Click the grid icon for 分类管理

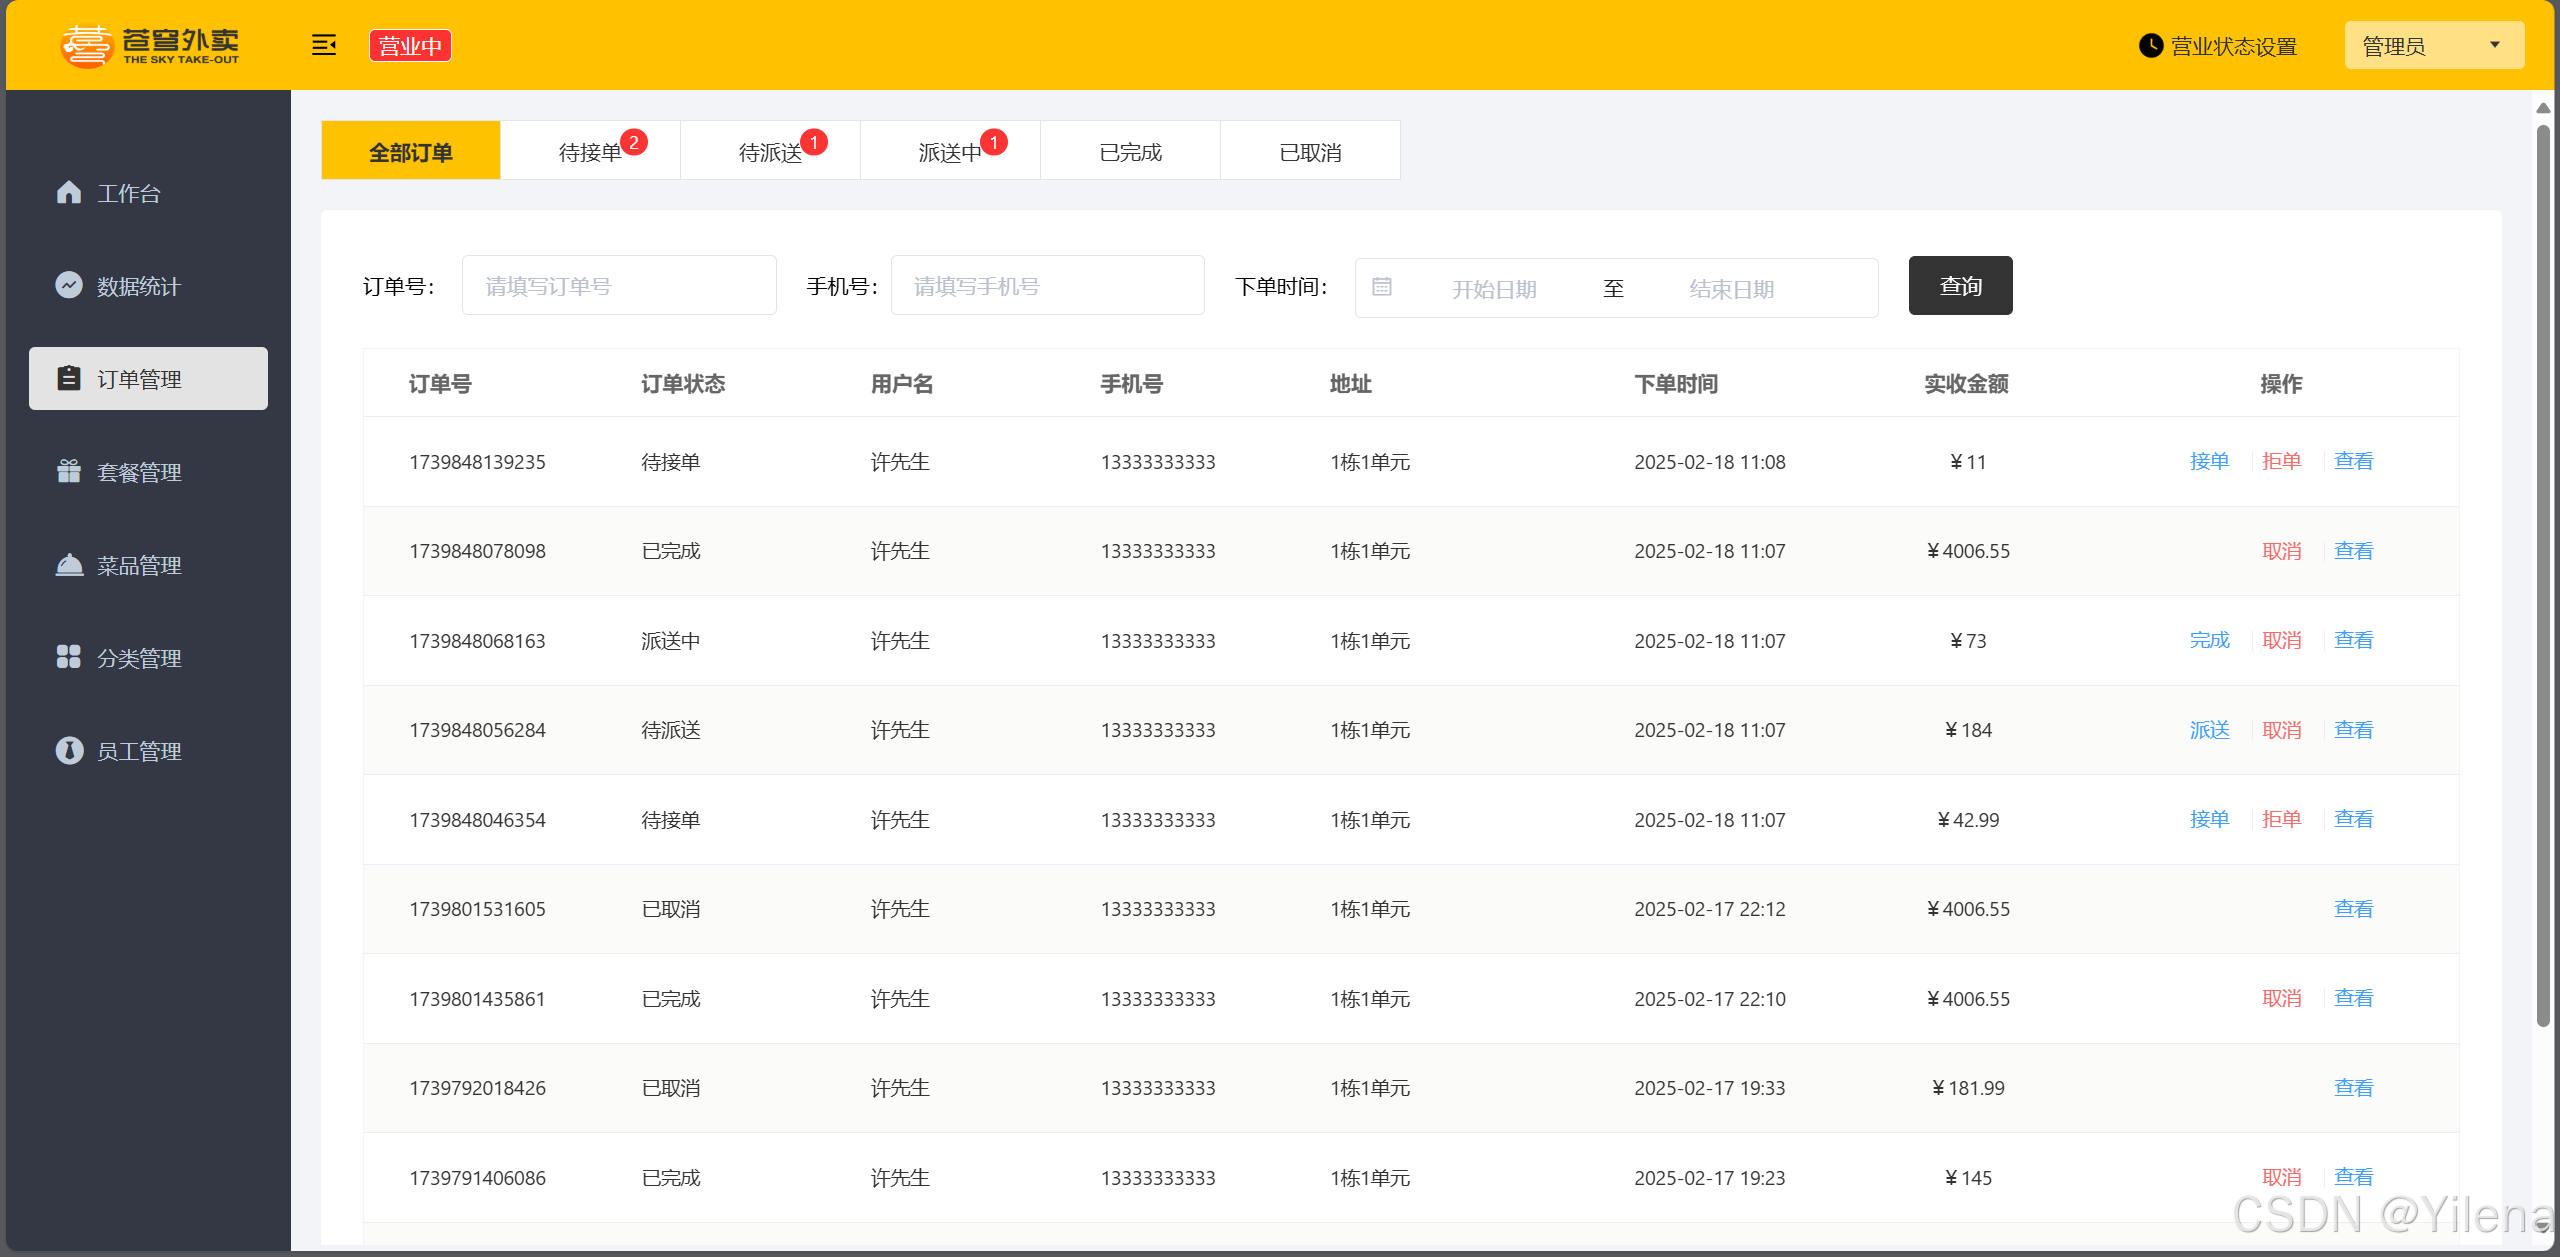pyautogui.click(x=69, y=657)
